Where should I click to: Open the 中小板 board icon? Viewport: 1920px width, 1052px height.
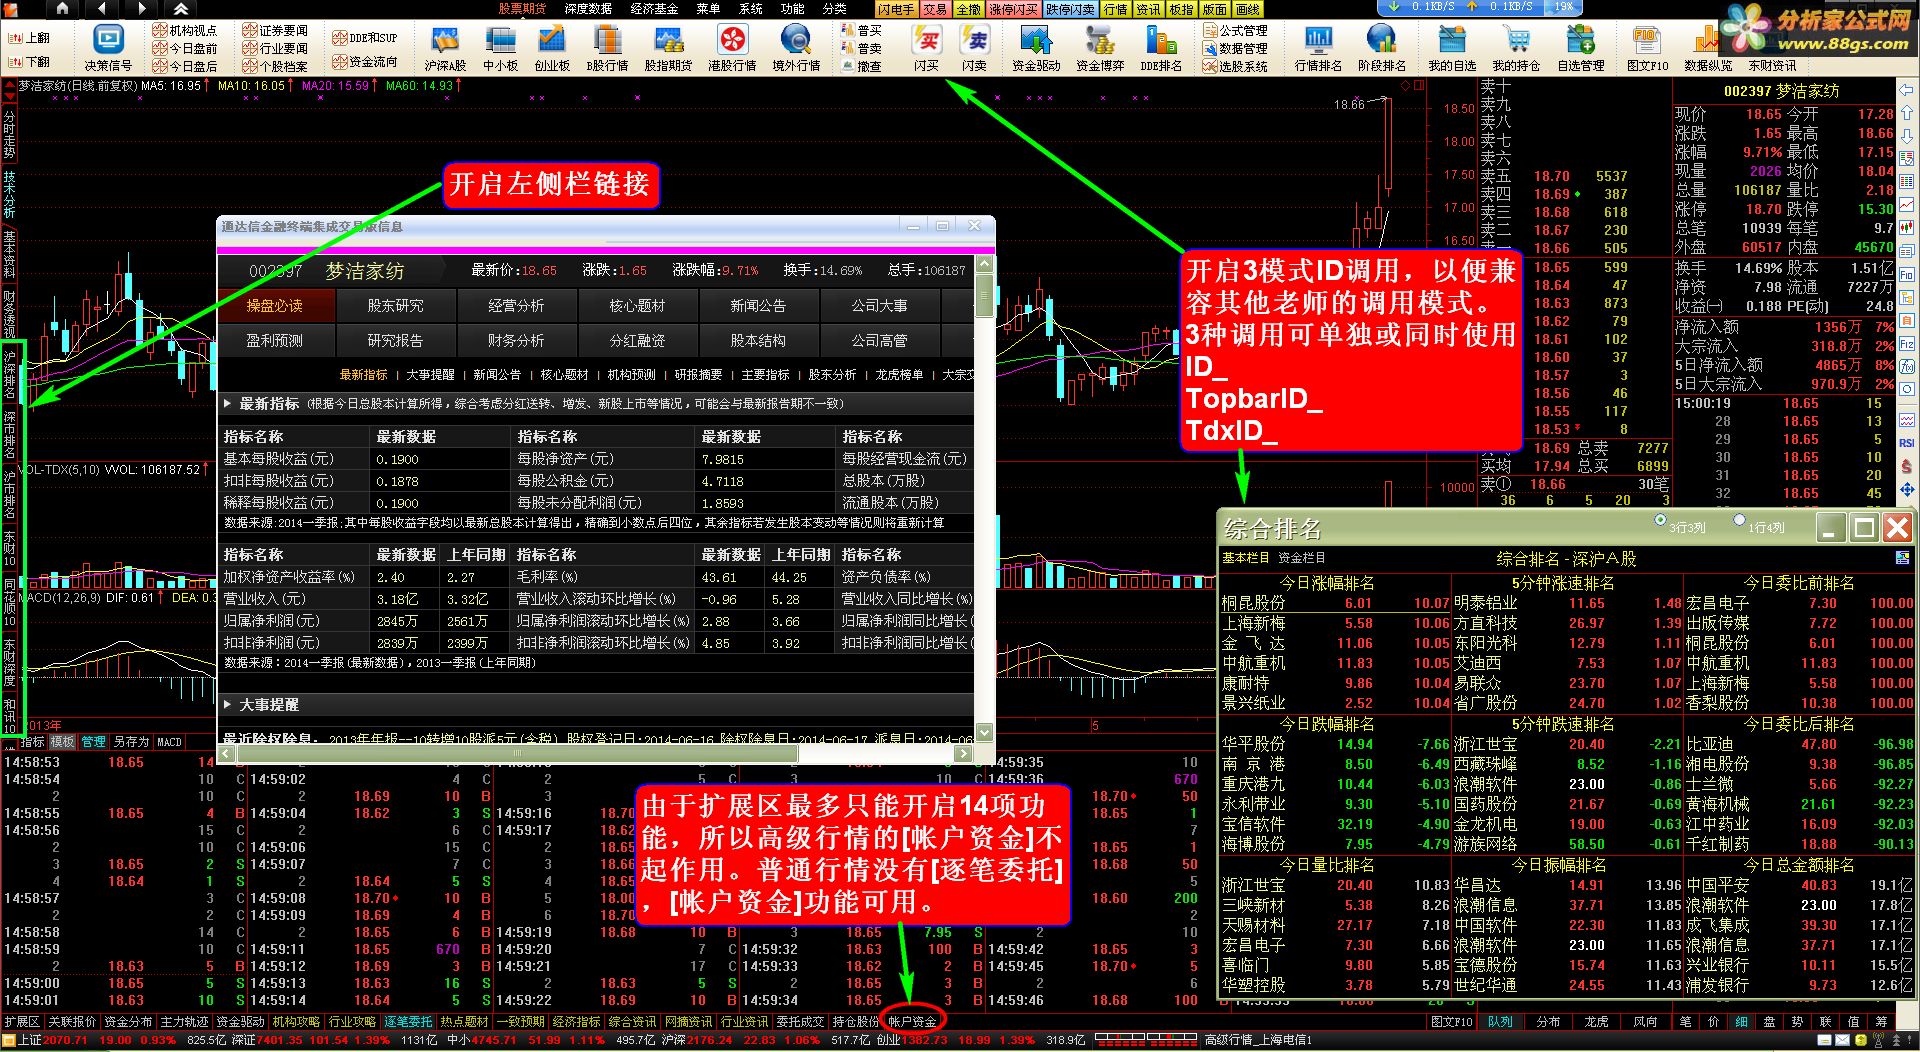(500, 47)
